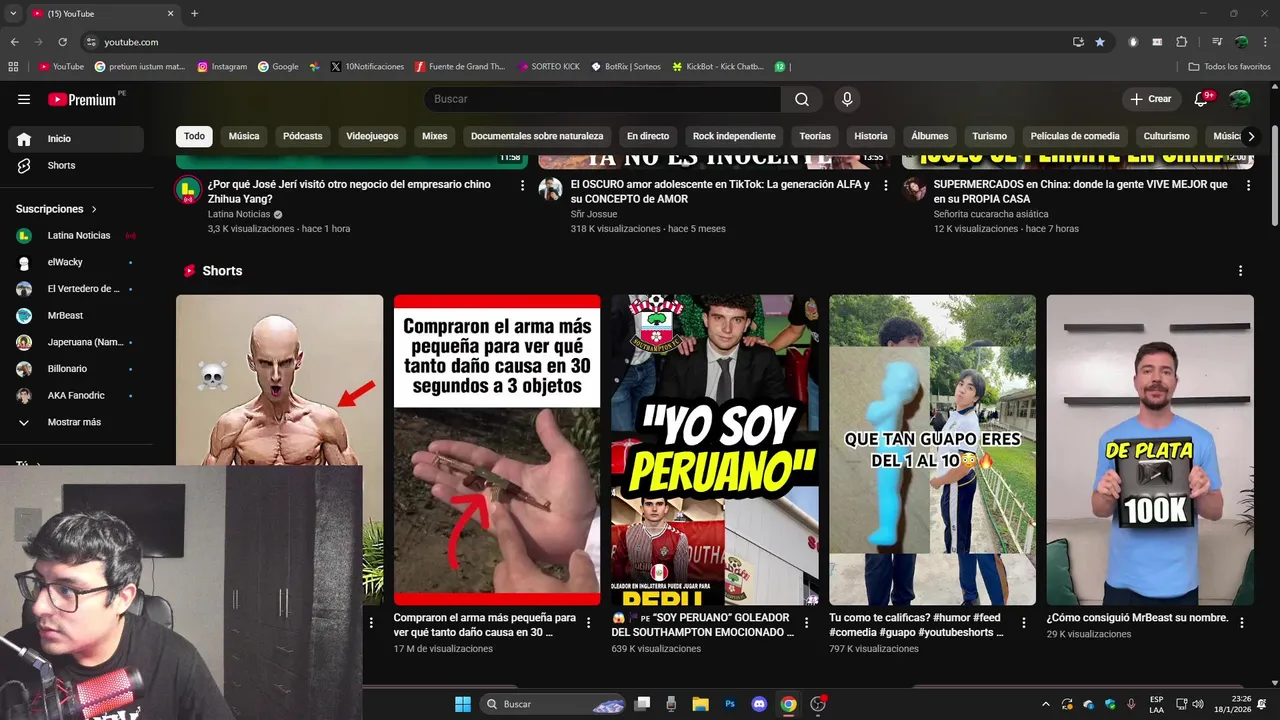Click the Crear button

1151,99
